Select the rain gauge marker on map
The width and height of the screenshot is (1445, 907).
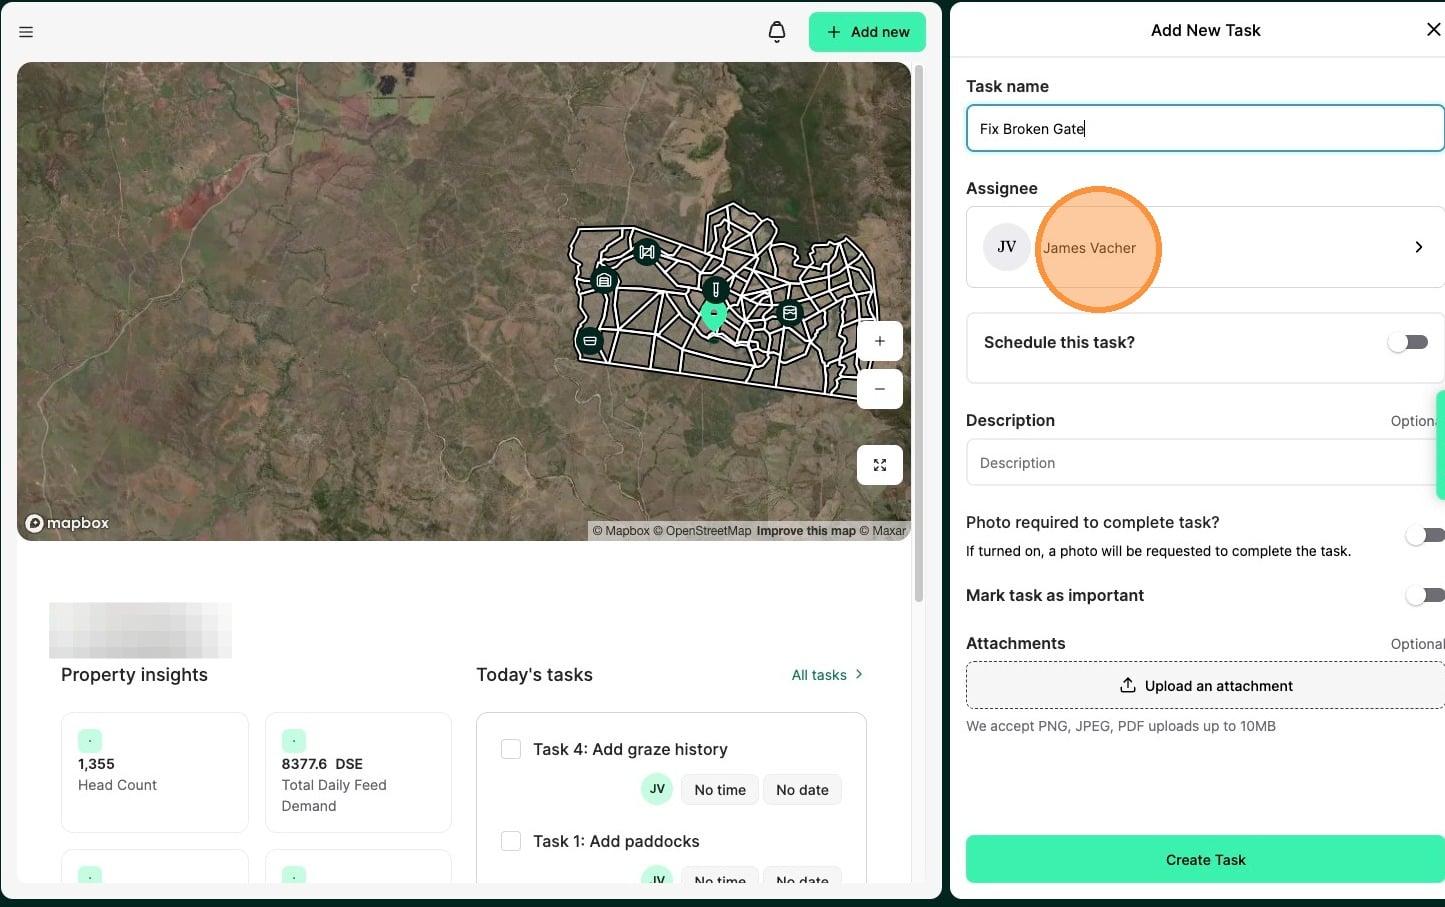715,290
